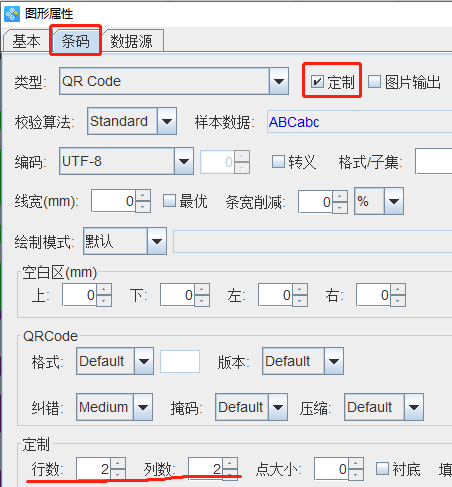Increase the 空白区 上 margin spinner

tap(104, 289)
